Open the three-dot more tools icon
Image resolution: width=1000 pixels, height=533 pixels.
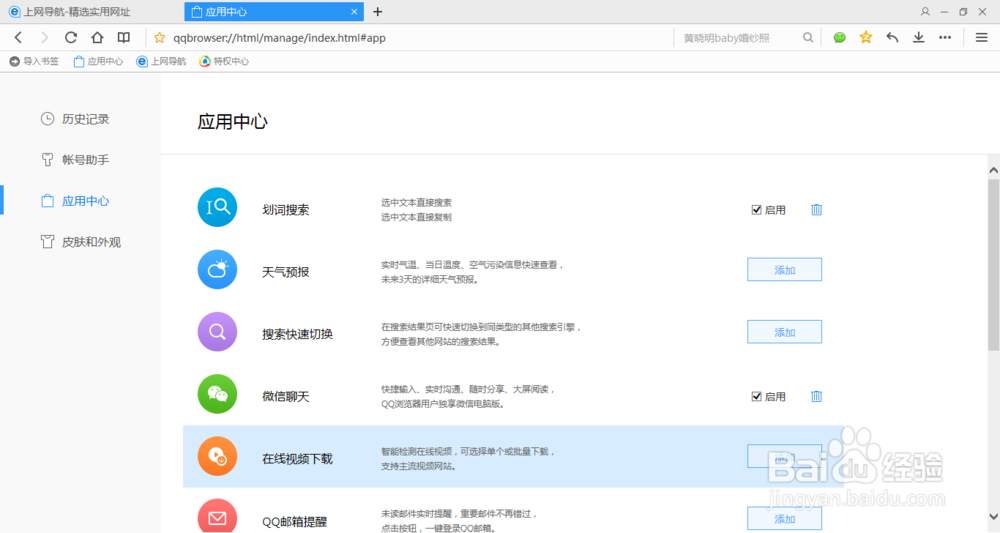click(x=945, y=38)
